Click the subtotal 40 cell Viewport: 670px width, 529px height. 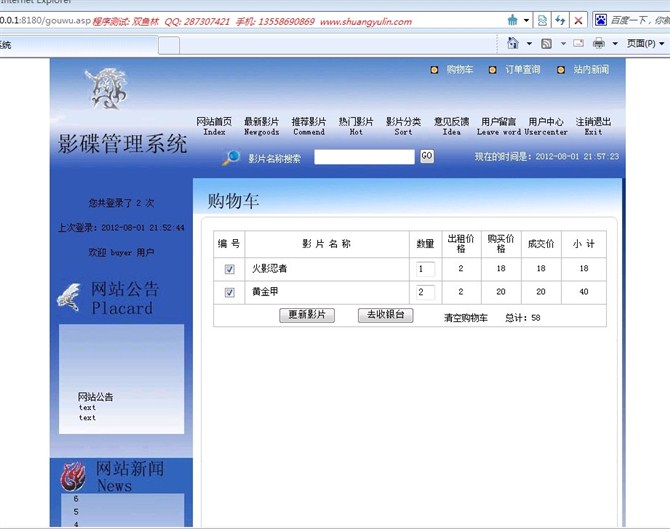(x=584, y=292)
